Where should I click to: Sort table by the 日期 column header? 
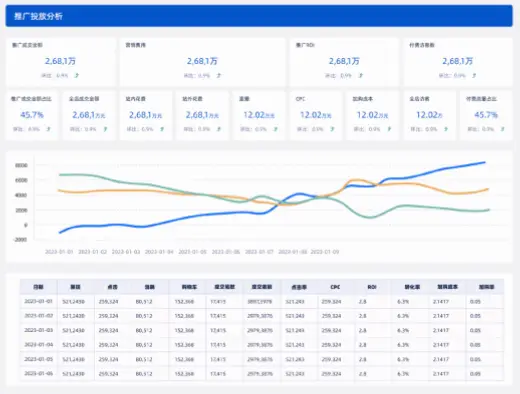[38, 287]
